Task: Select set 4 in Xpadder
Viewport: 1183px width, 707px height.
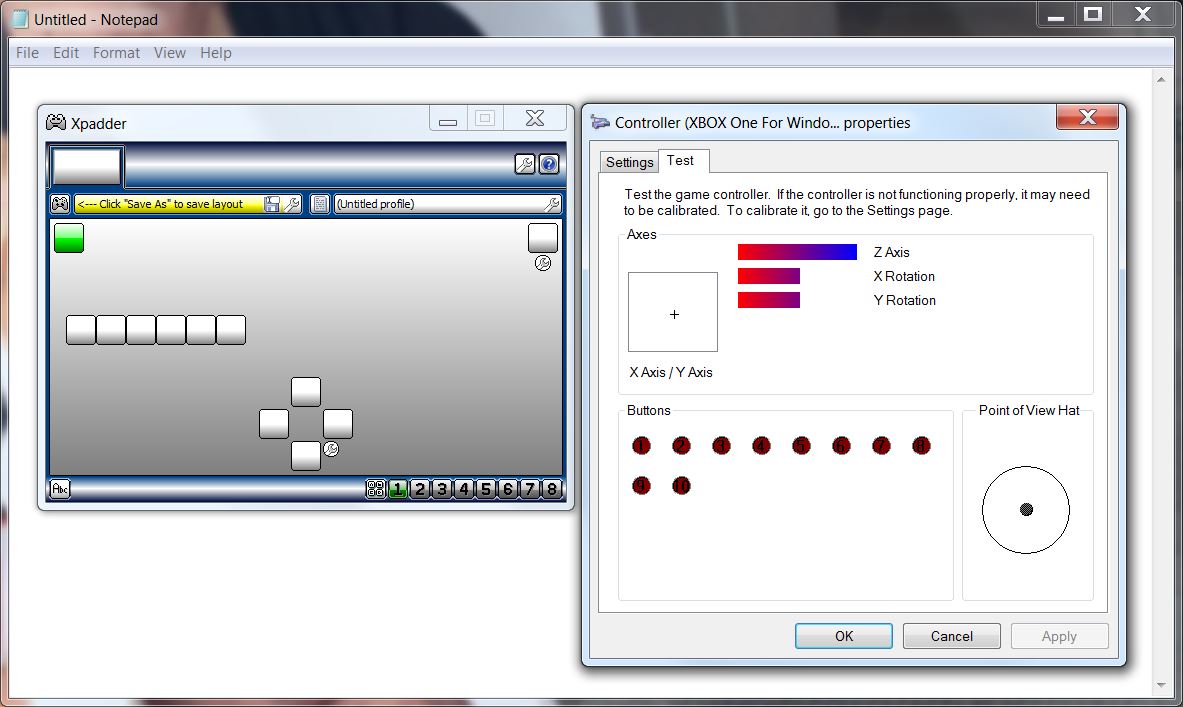Action: 464,489
